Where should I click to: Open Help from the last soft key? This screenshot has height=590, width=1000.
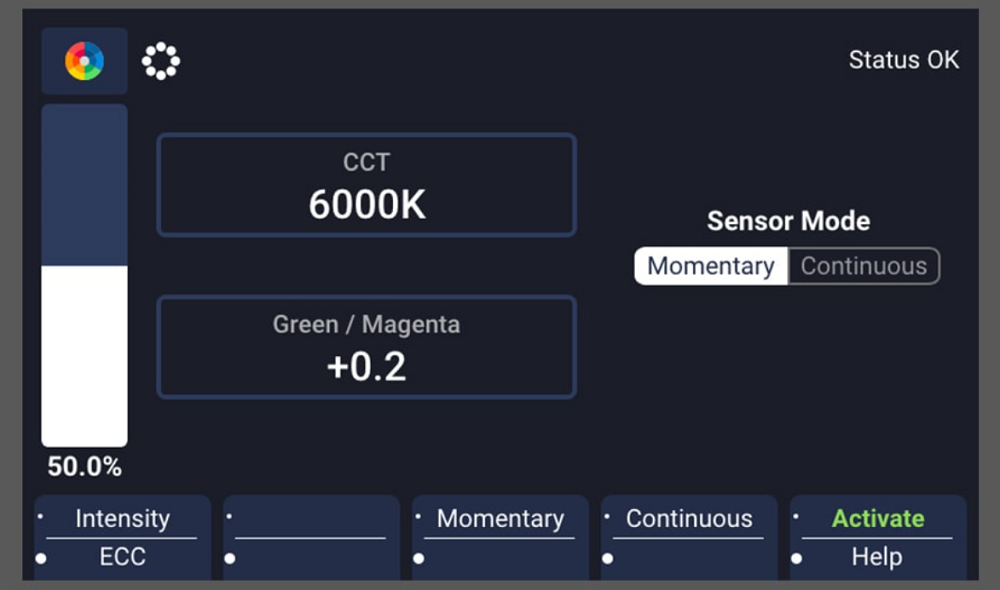pos(877,557)
